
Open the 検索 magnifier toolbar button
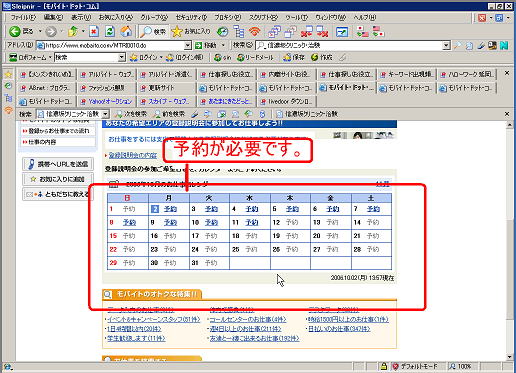pyautogui.click(x=153, y=32)
